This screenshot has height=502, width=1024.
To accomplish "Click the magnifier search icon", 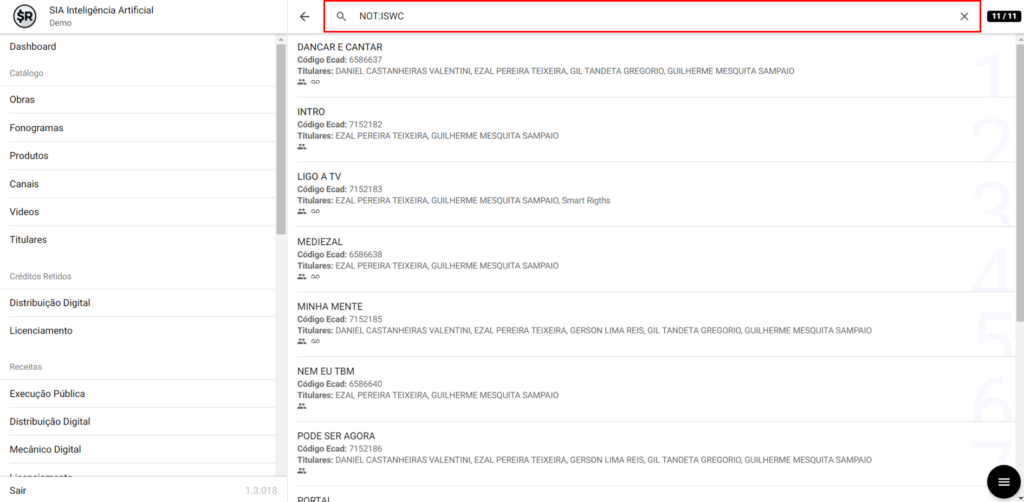I will tap(341, 17).
